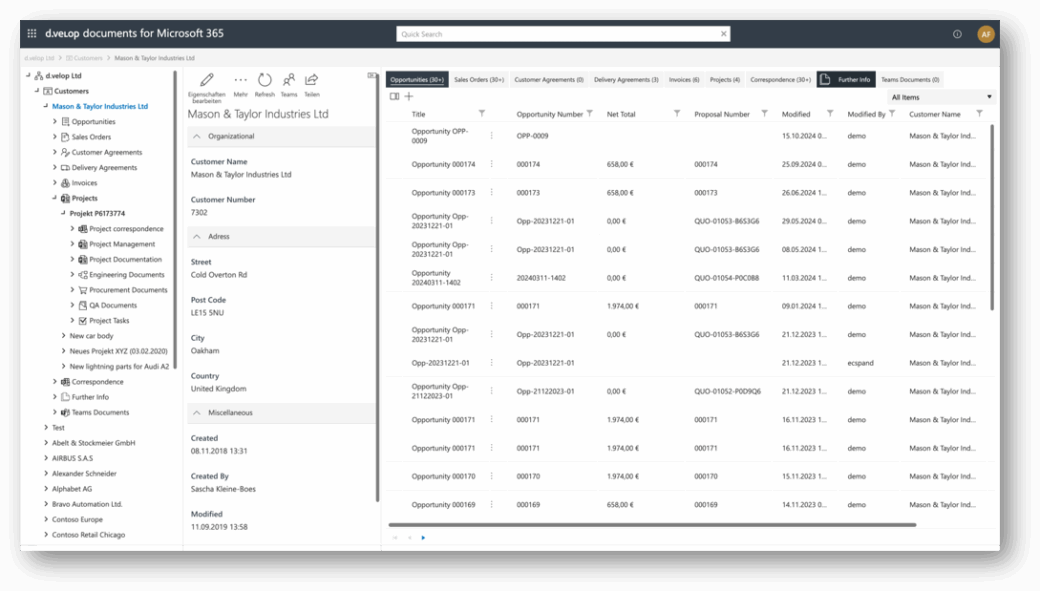Click the AF user avatar
Screen dimensions: 1040x591
pyautogui.click(x=986, y=34)
